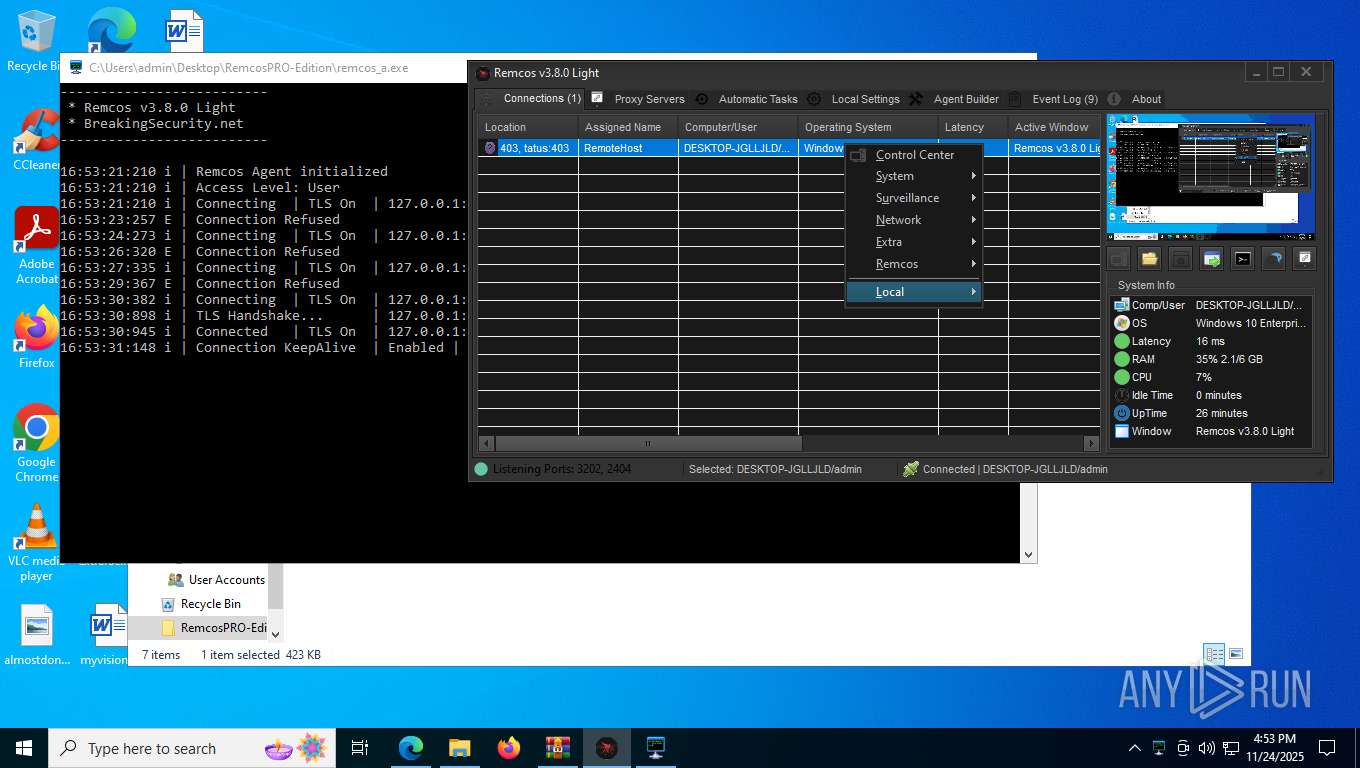Open Google Chrome desktop shortcut
The height and width of the screenshot is (768, 1360).
tap(36, 443)
